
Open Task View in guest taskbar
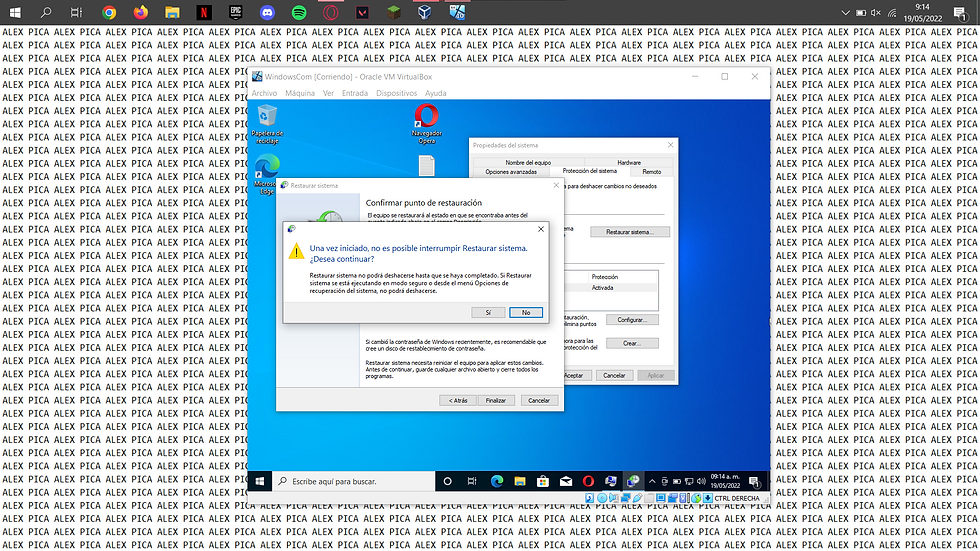(472, 481)
